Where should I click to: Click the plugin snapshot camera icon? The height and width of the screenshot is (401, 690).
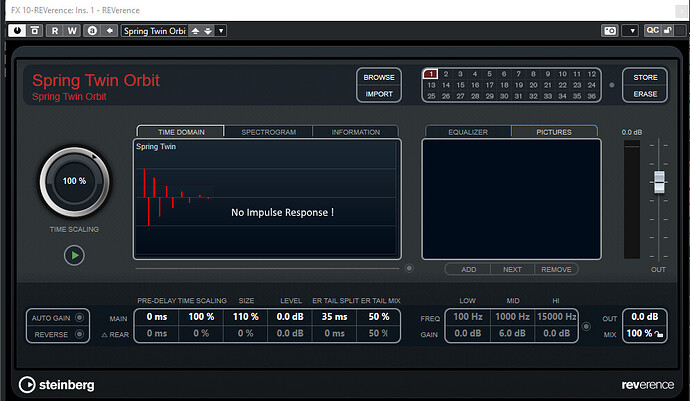coord(610,31)
